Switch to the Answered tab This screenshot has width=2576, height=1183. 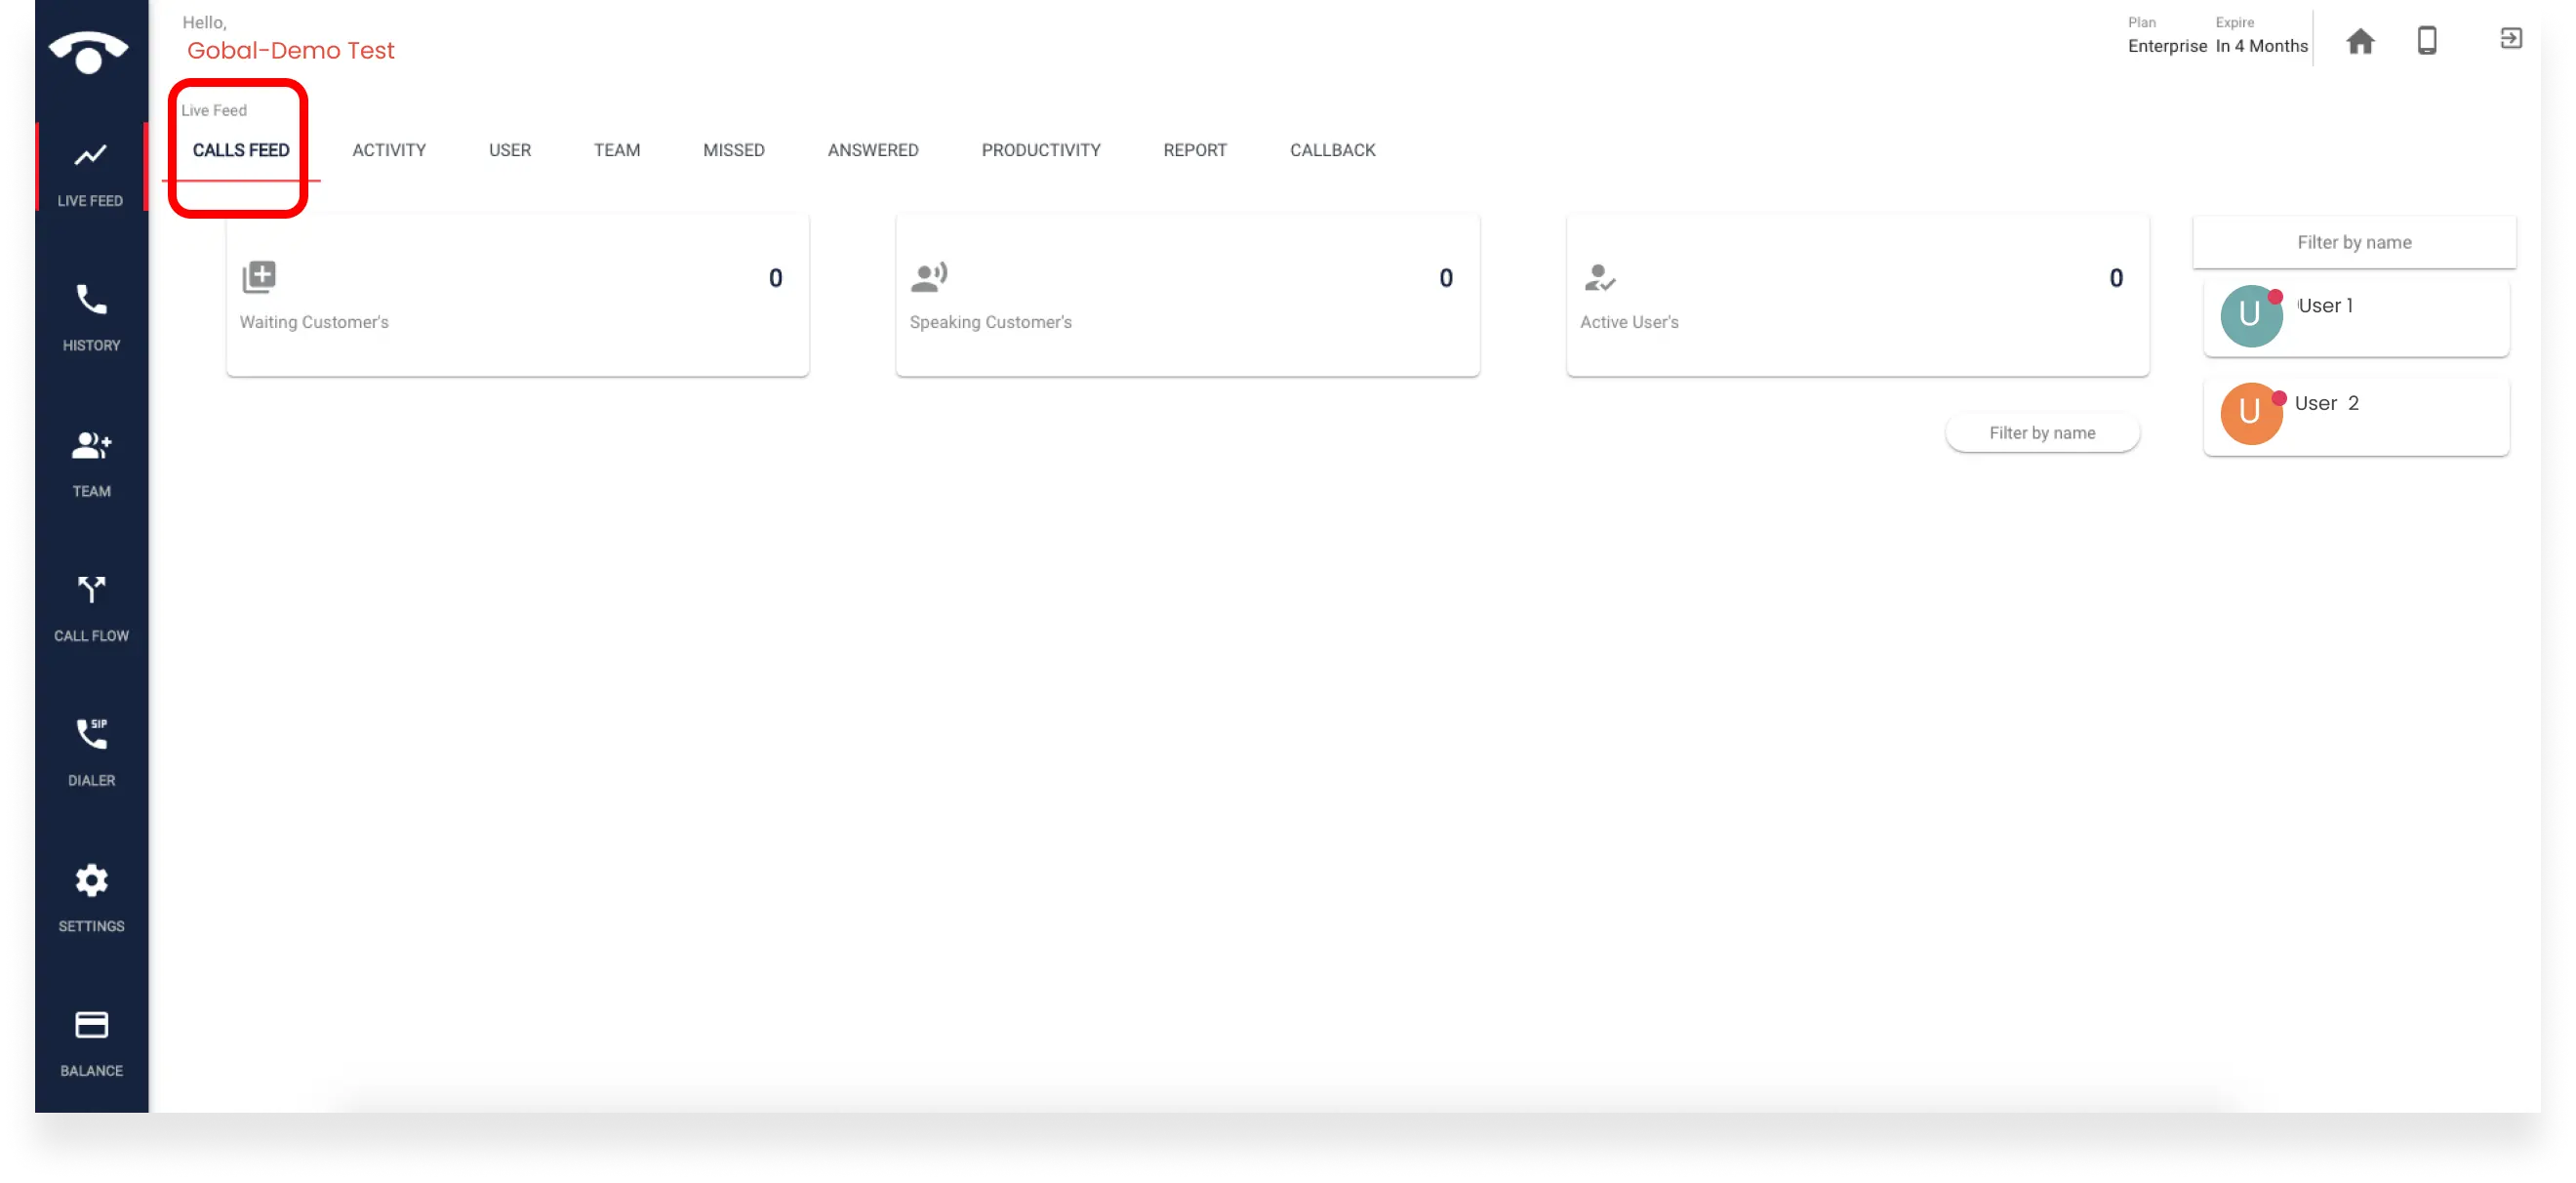pyautogui.click(x=872, y=150)
